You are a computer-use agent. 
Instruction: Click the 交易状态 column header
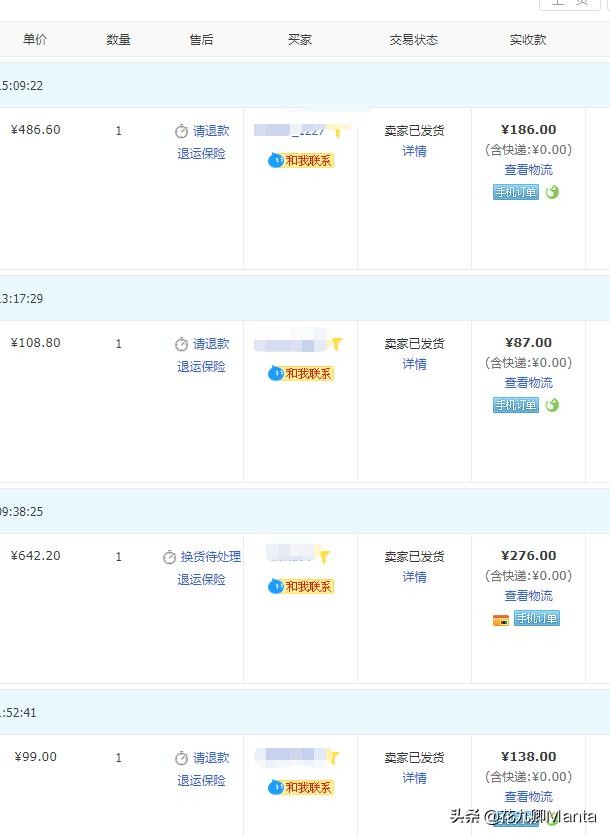click(x=414, y=39)
